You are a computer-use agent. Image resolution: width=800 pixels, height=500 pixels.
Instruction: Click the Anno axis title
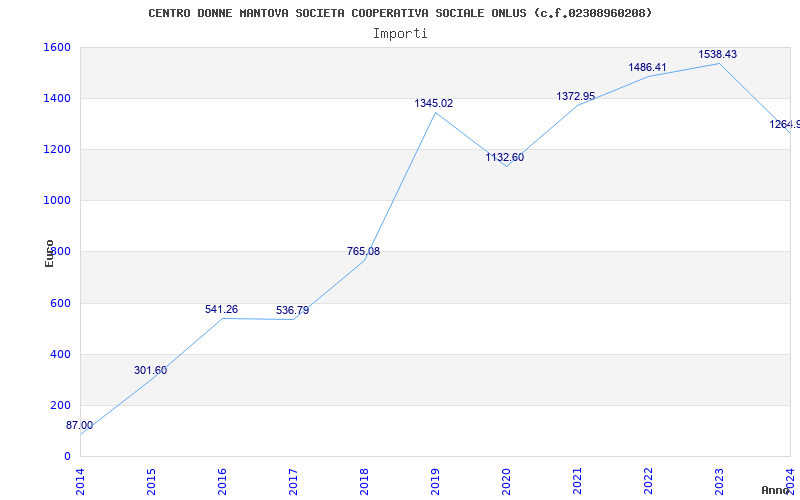(775, 490)
